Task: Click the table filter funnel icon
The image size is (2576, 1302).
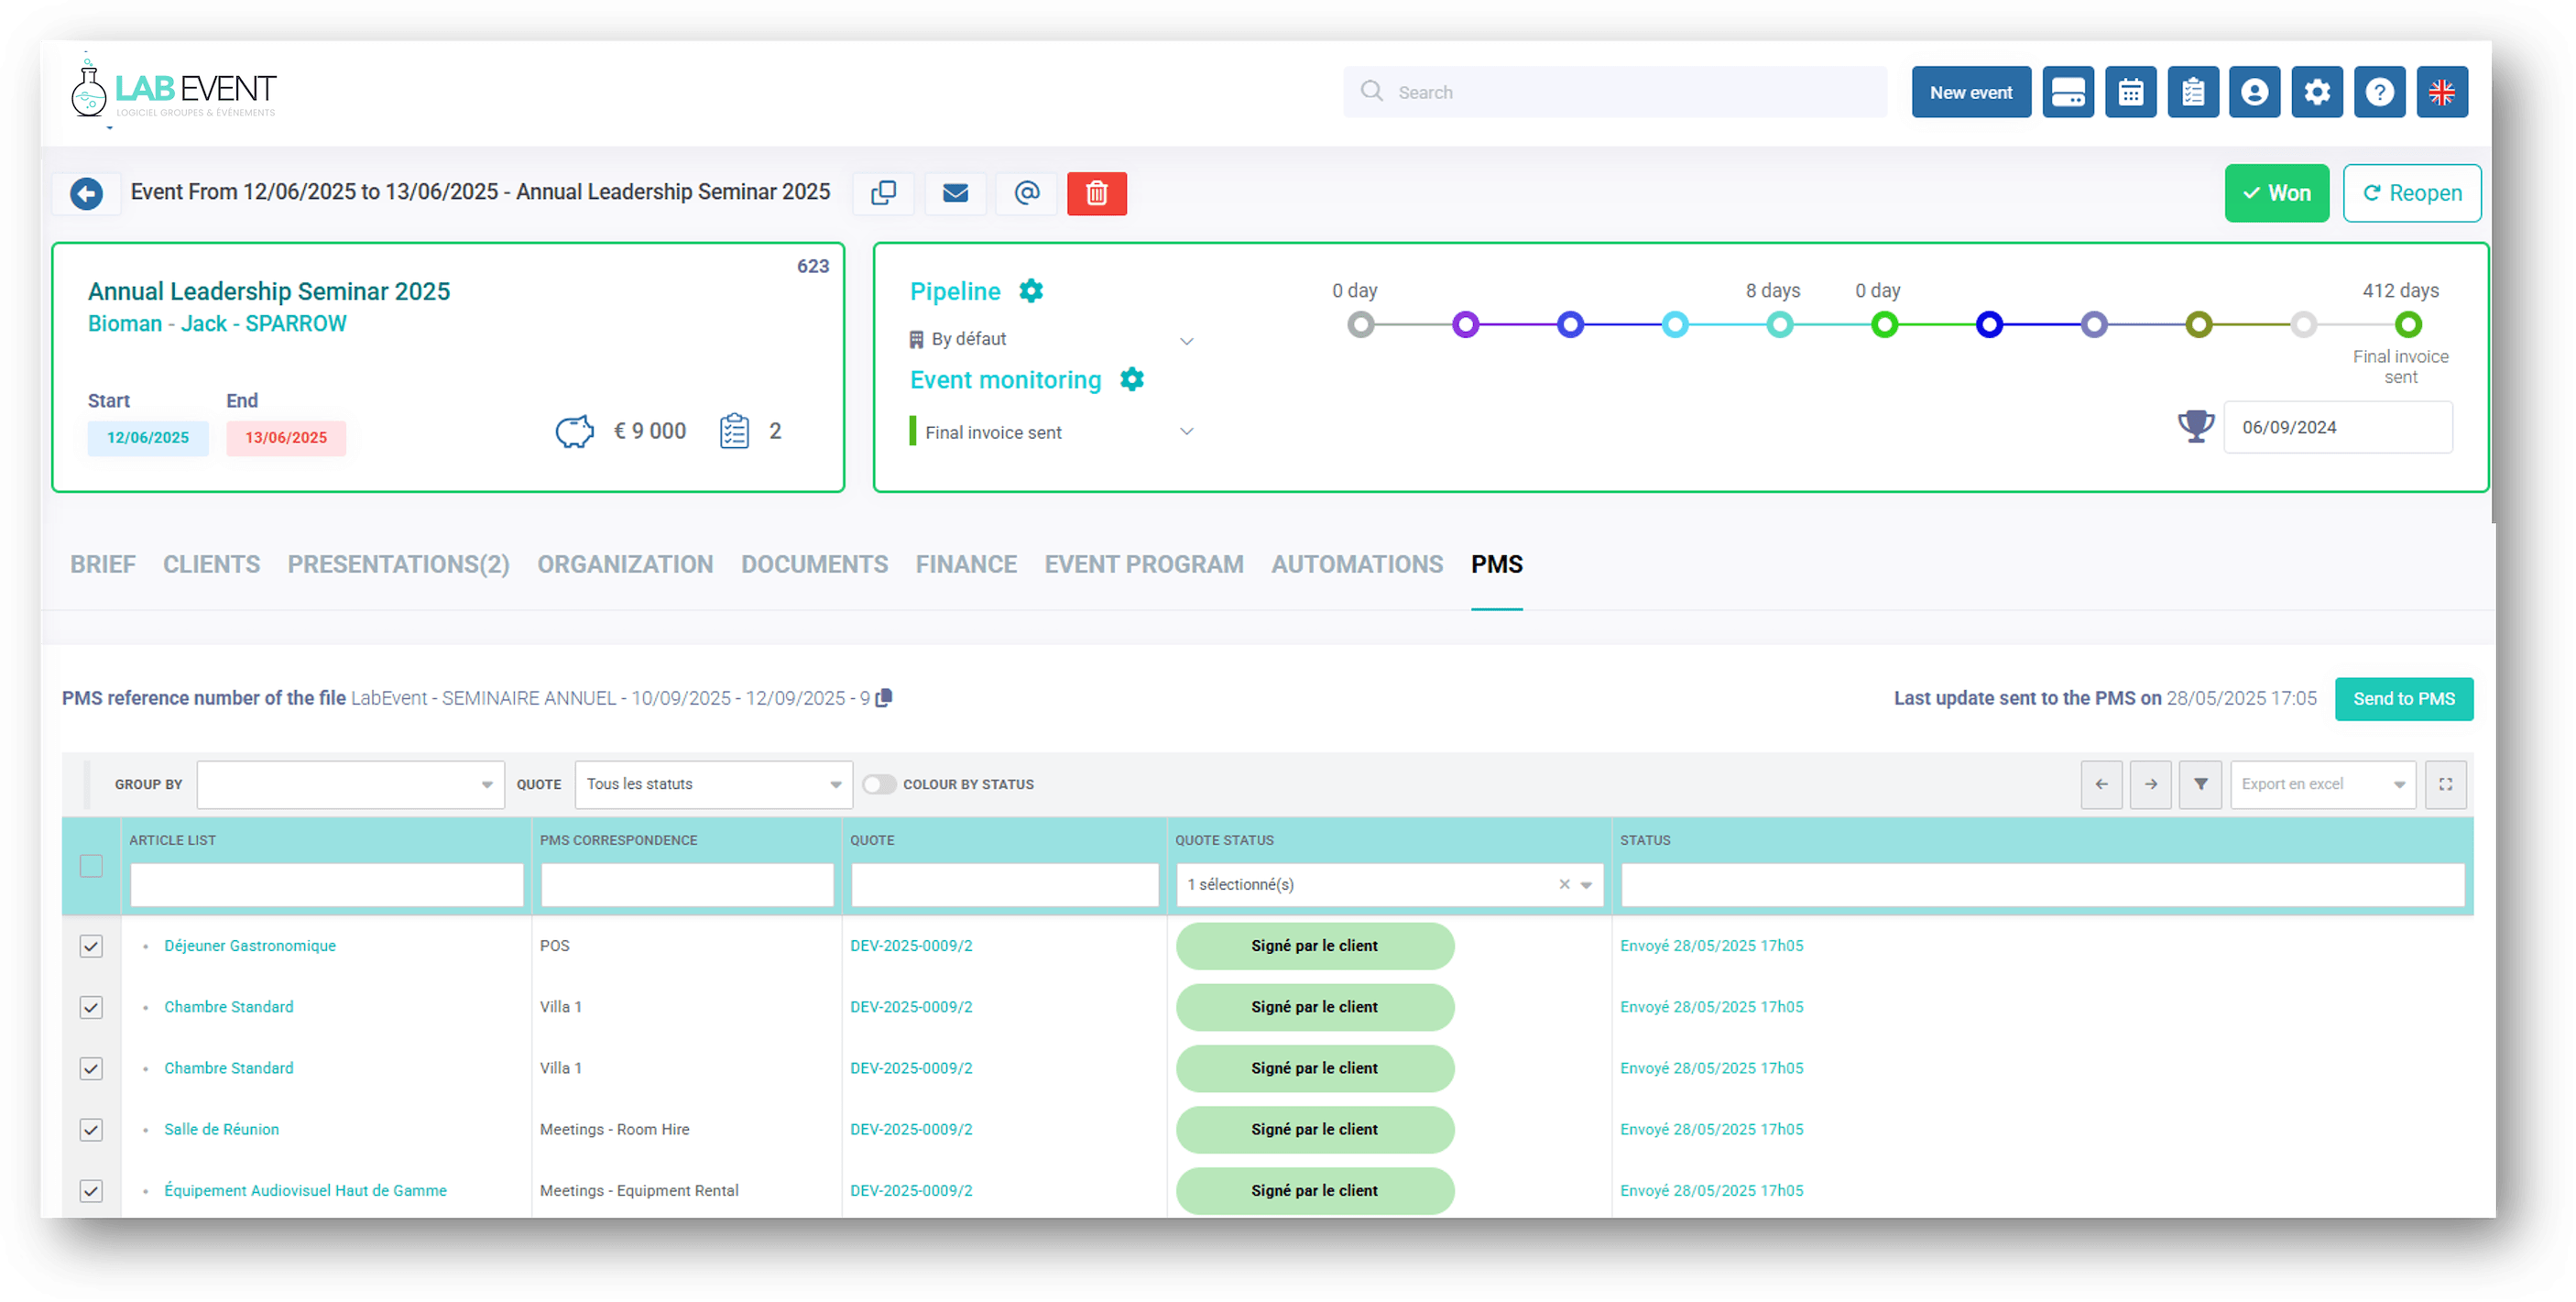Action: click(2200, 784)
